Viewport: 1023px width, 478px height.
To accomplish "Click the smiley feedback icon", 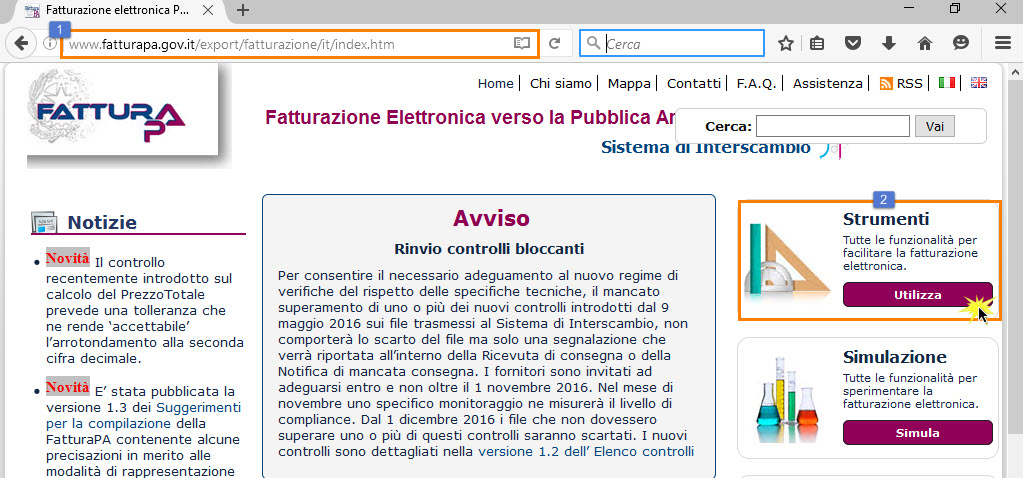I will point(960,44).
